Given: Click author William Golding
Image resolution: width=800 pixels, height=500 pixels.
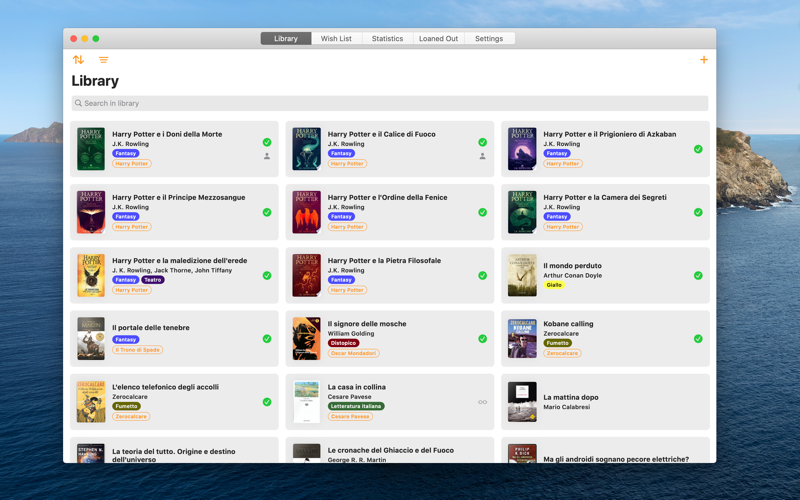Looking at the screenshot, I should tap(351, 334).
